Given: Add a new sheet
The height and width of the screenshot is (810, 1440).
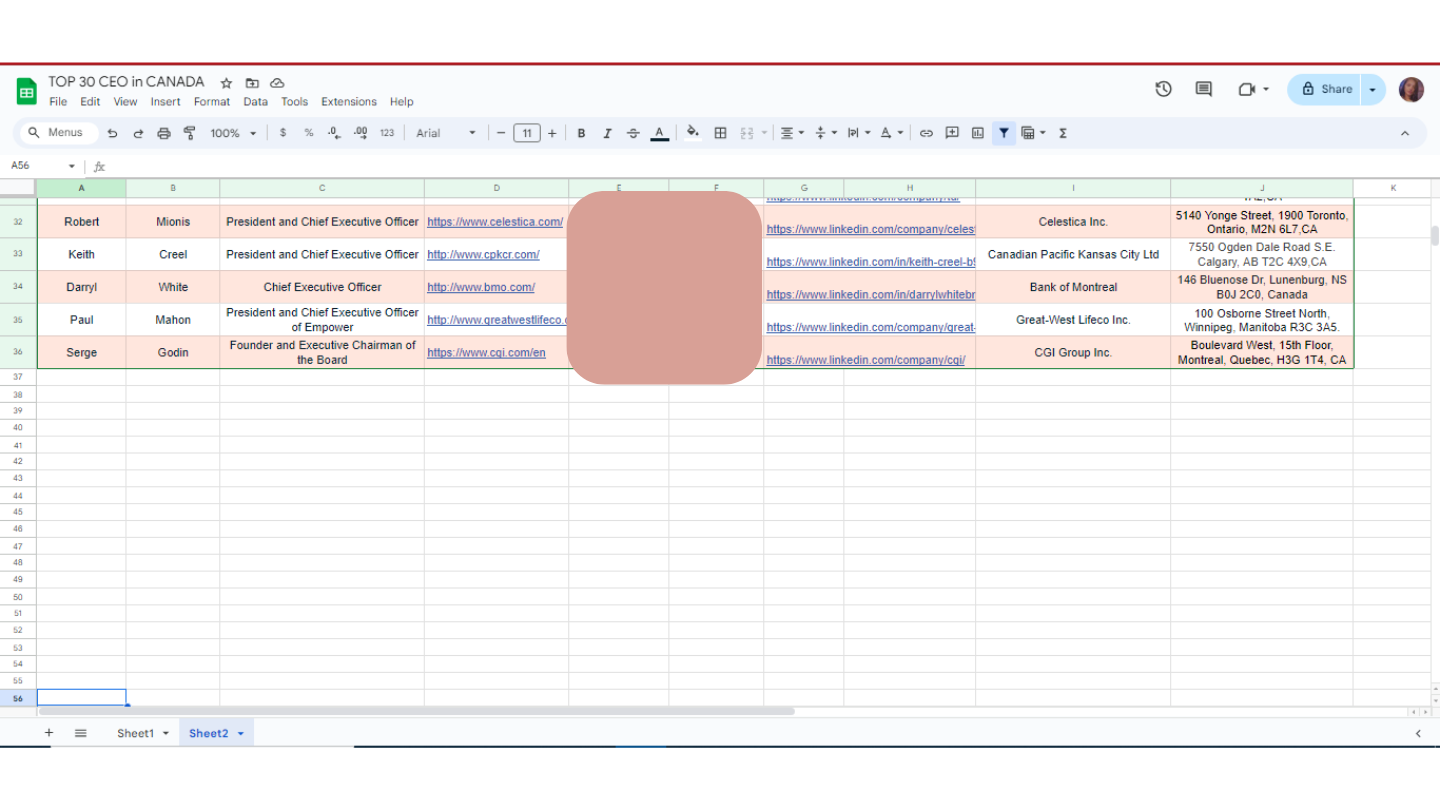Looking at the screenshot, I should point(48,733).
